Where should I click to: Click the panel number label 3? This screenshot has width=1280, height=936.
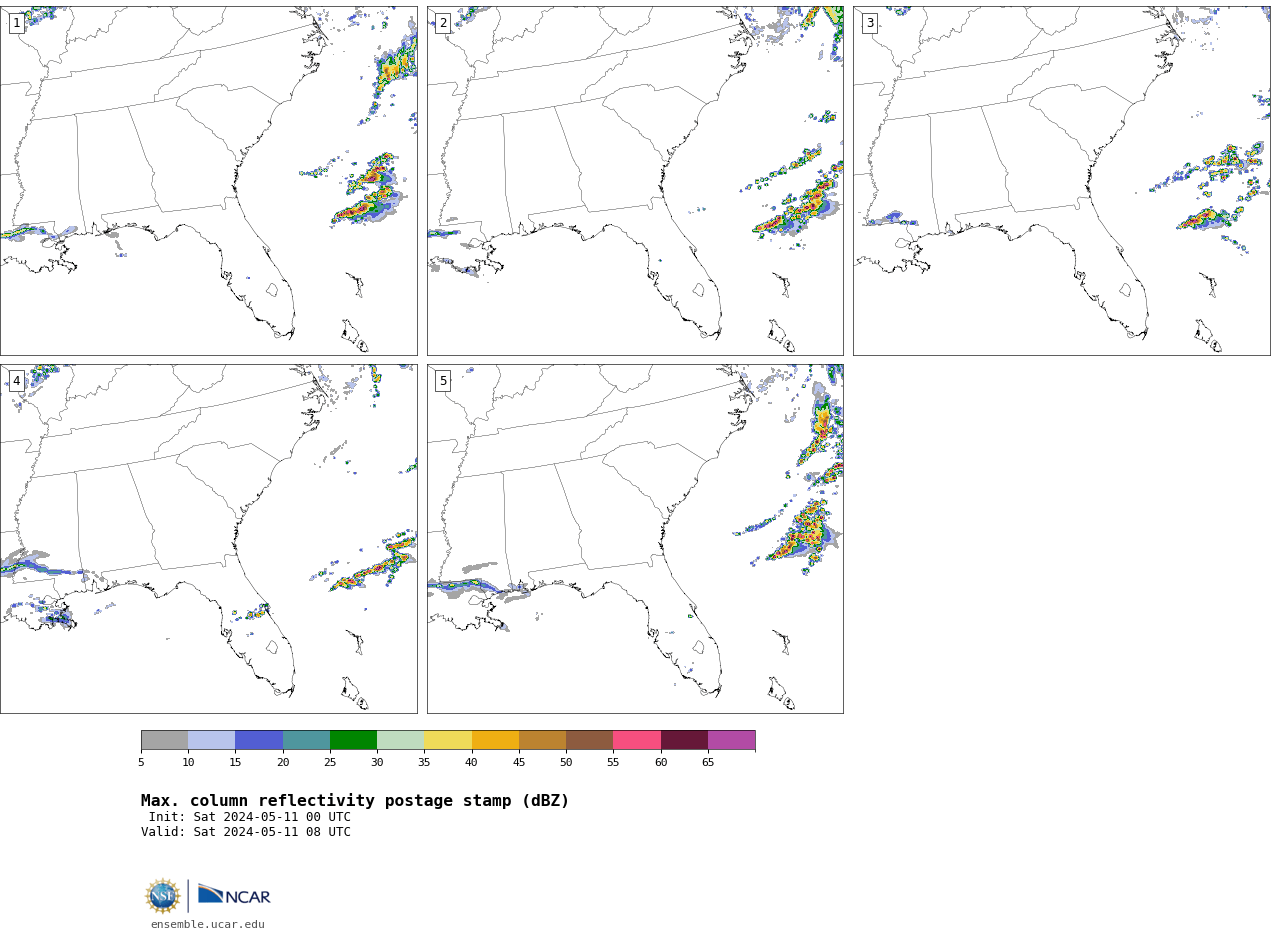870,23
